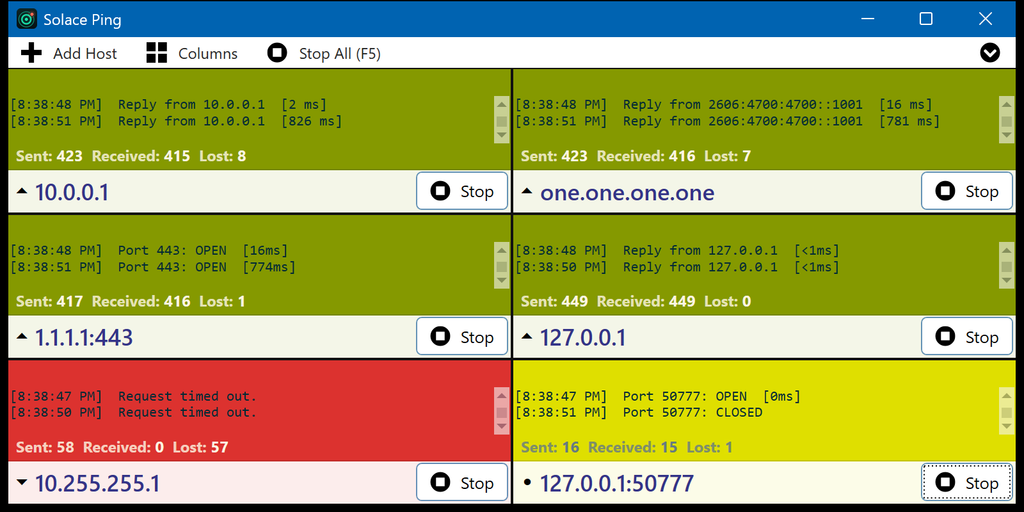Screen dimensions: 1024x512
Task: Stop pinging one.one.one.one
Action: coord(967,191)
